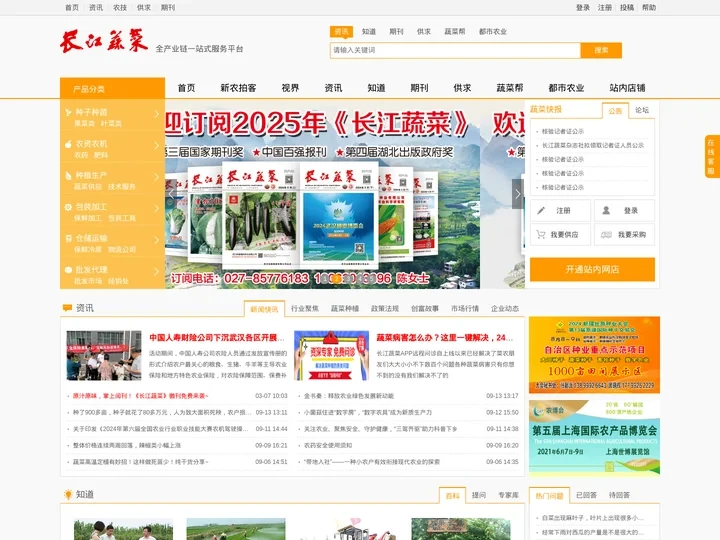Switch to the 热门问题 tab
The width and height of the screenshot is (720, 540).
549,495
